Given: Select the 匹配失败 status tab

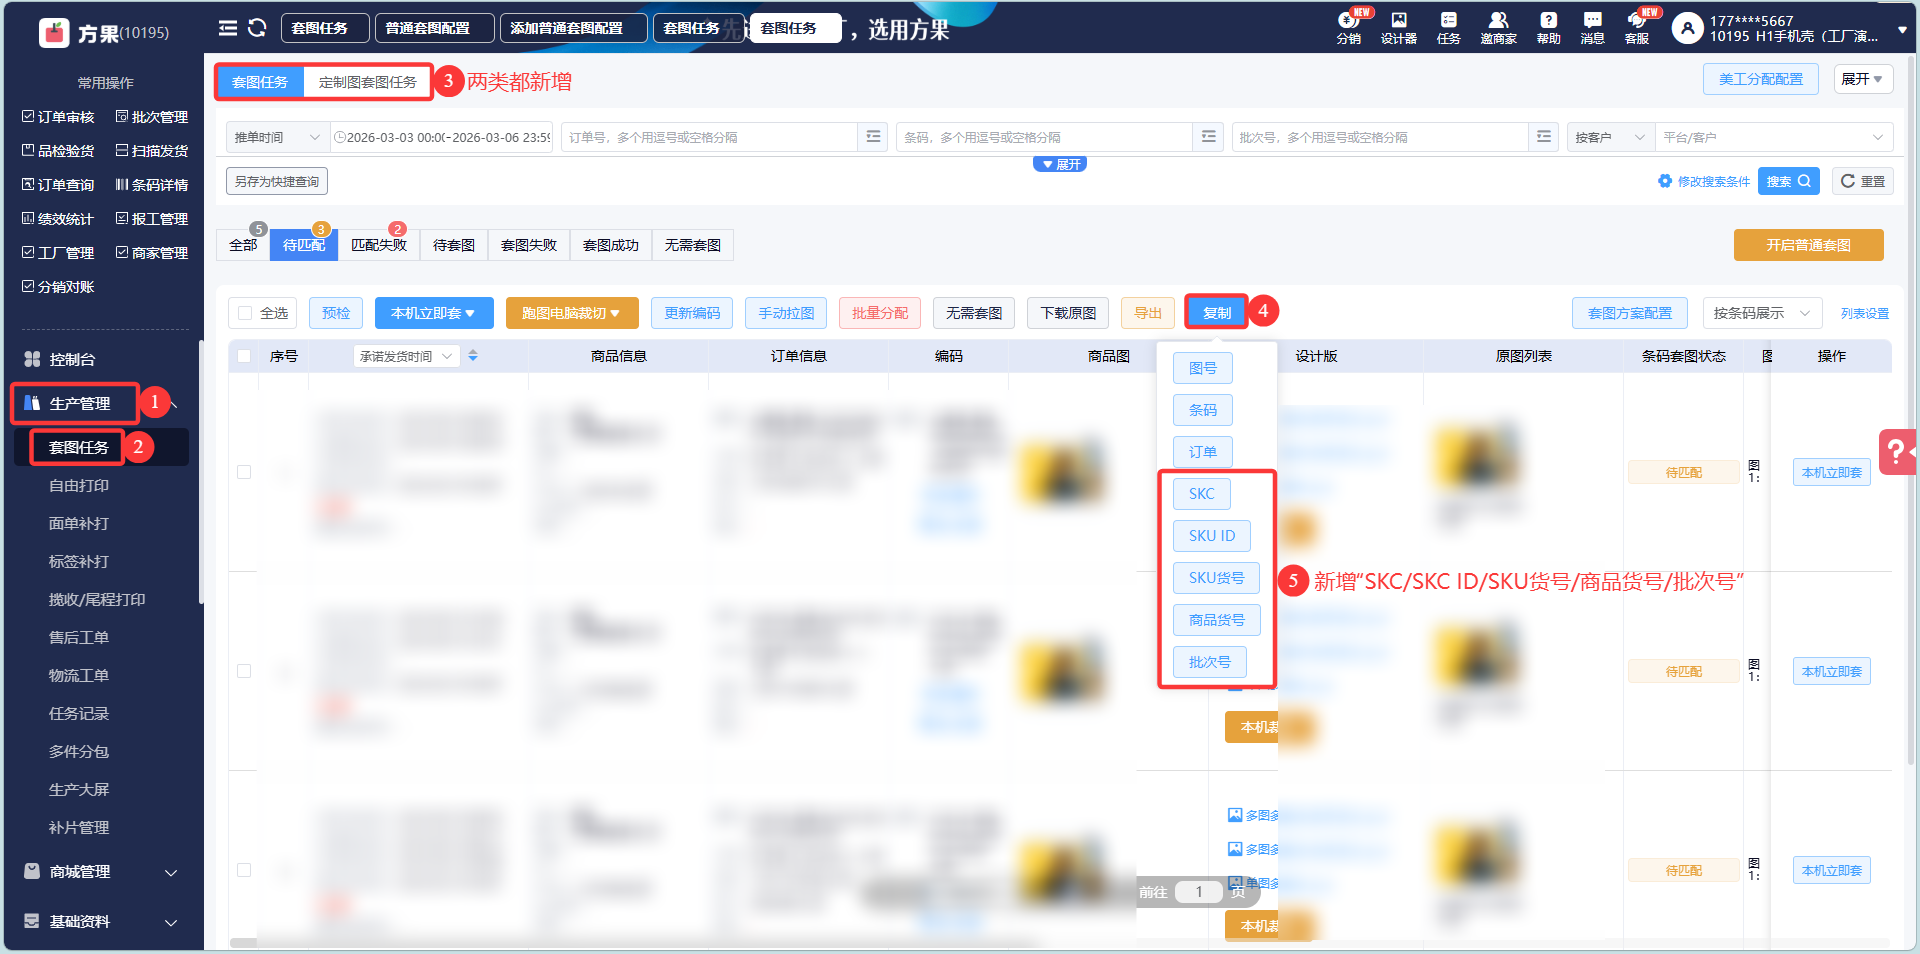Looking at the screenshot, I should (379, 245).
